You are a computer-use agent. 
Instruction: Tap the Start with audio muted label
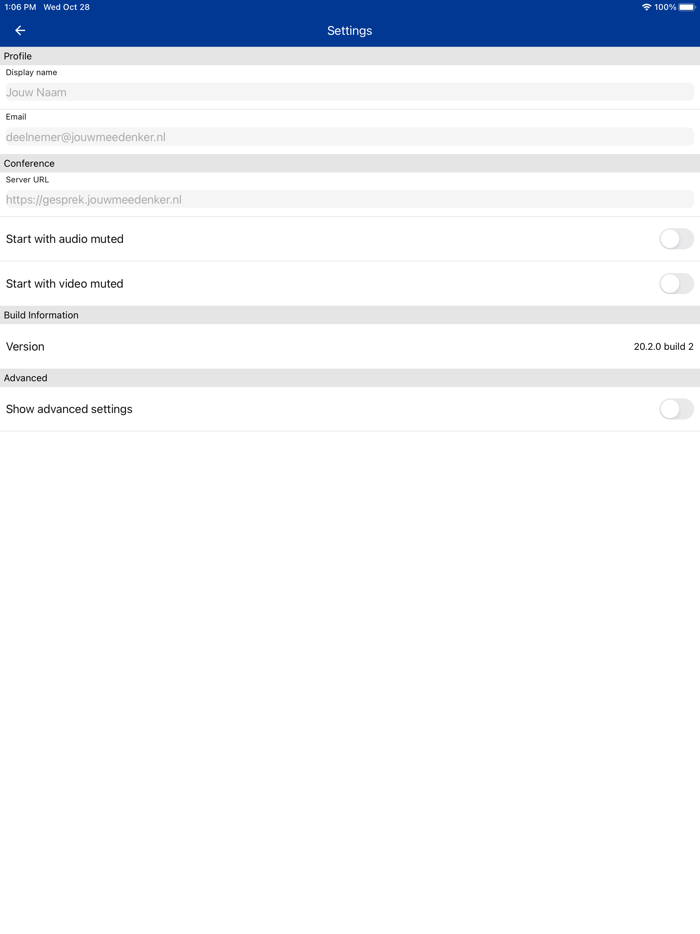pyautogui.click(x=65, y=239)
